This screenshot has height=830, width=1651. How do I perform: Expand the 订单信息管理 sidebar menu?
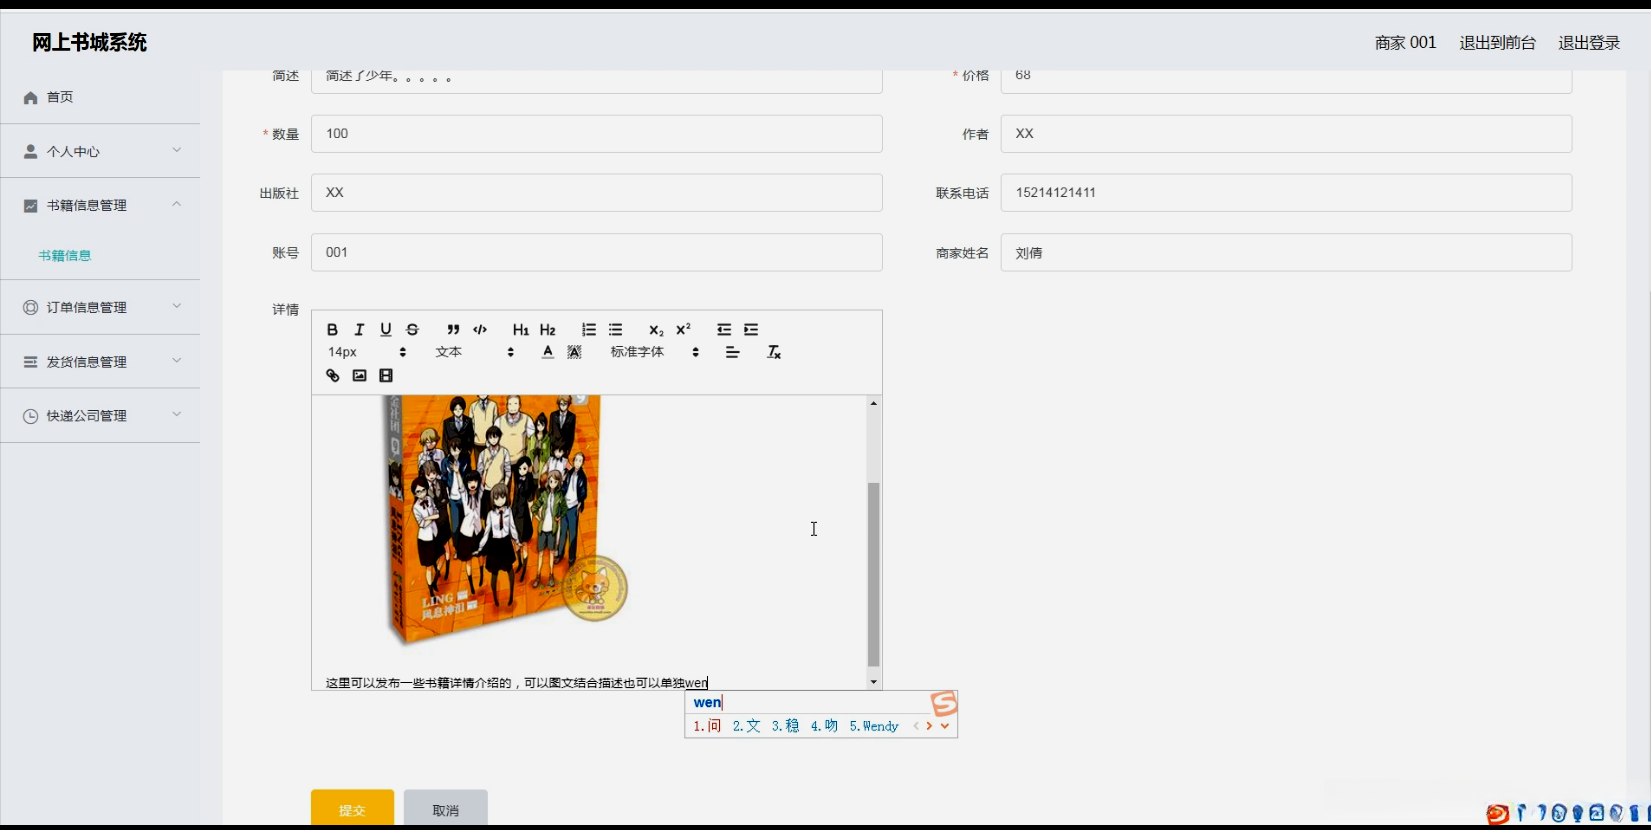(100, 308)
